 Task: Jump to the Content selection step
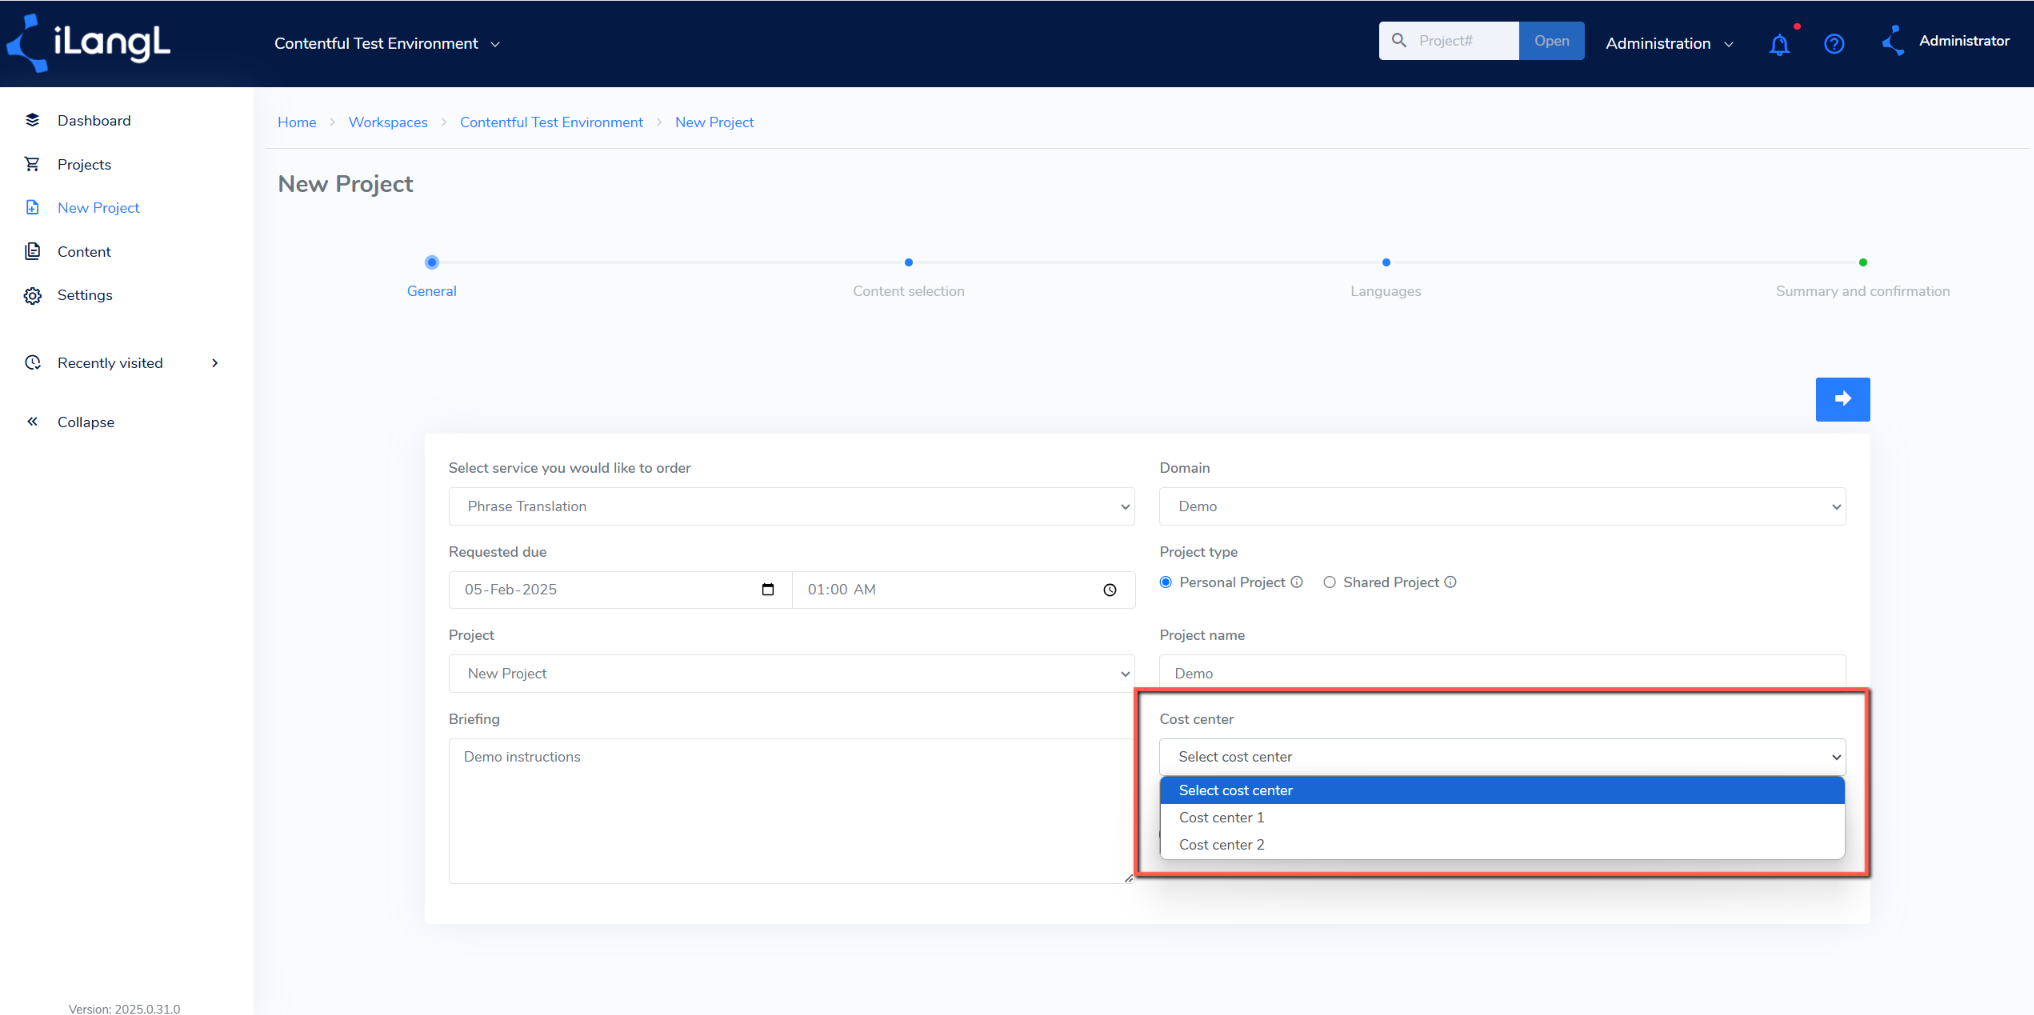coord(909,291)
